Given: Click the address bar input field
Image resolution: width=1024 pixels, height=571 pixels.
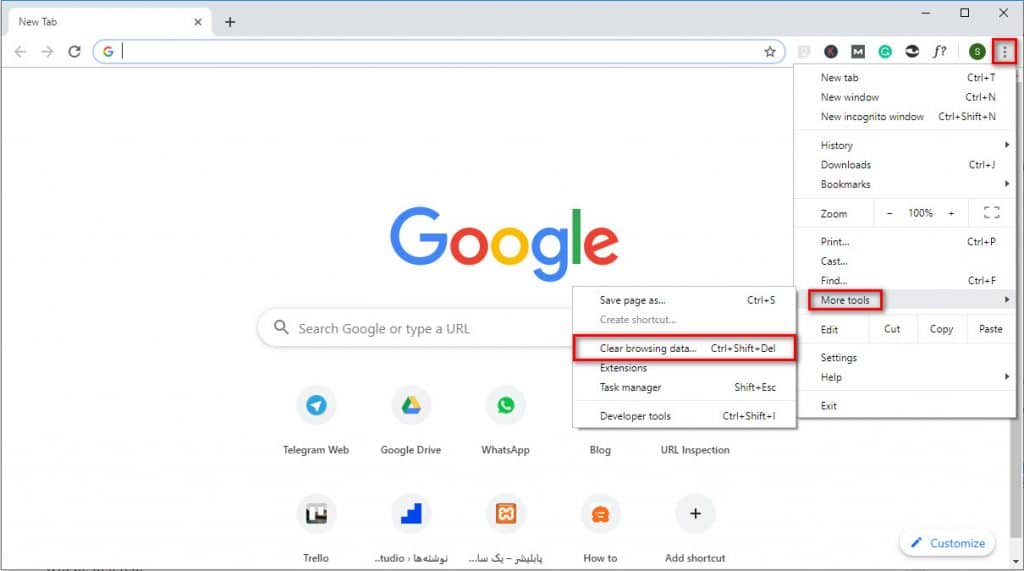Looking at the screenshot, I should click(441, 52).
